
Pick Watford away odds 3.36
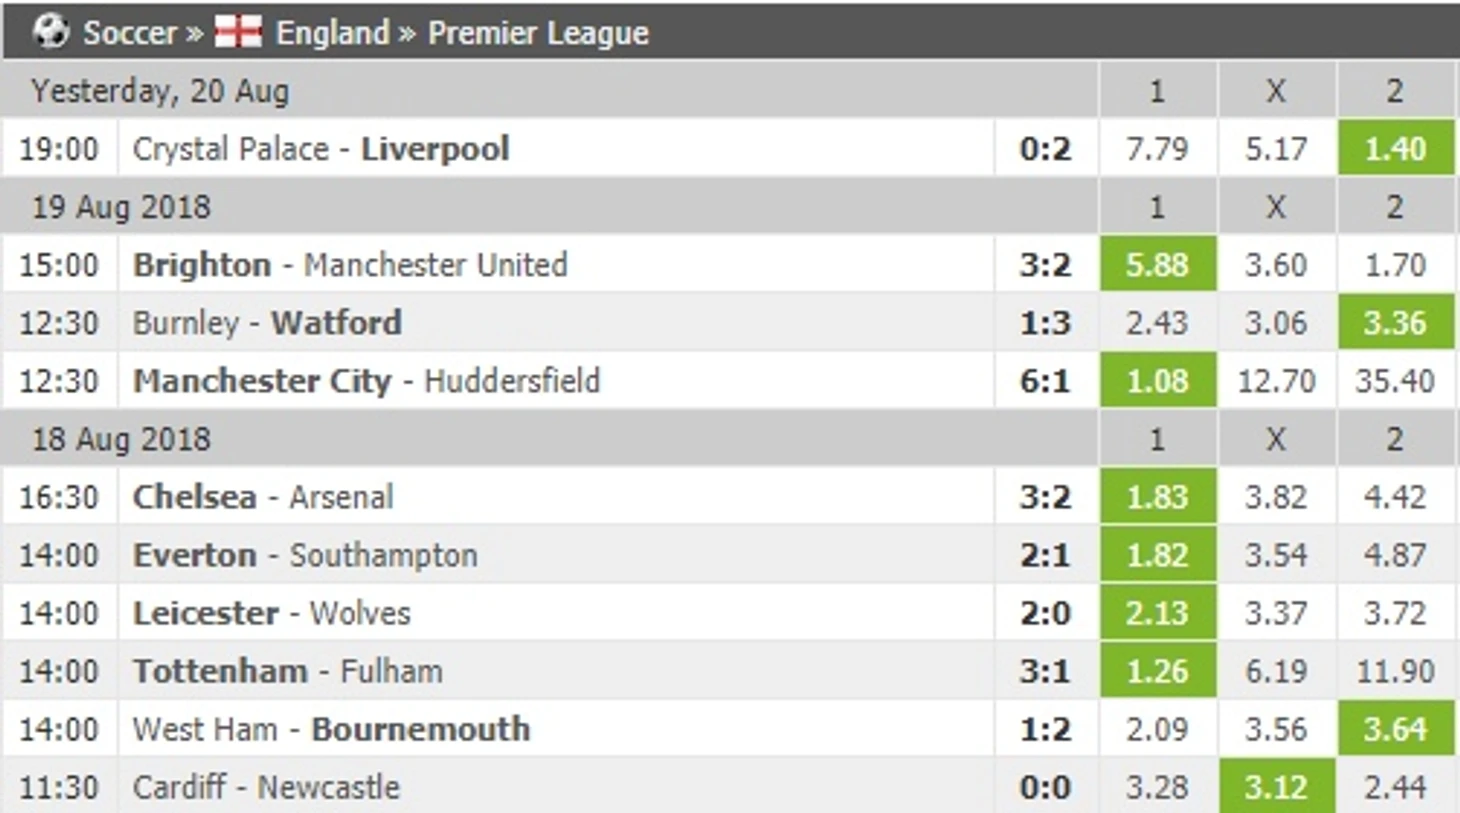coord(1396,322)
